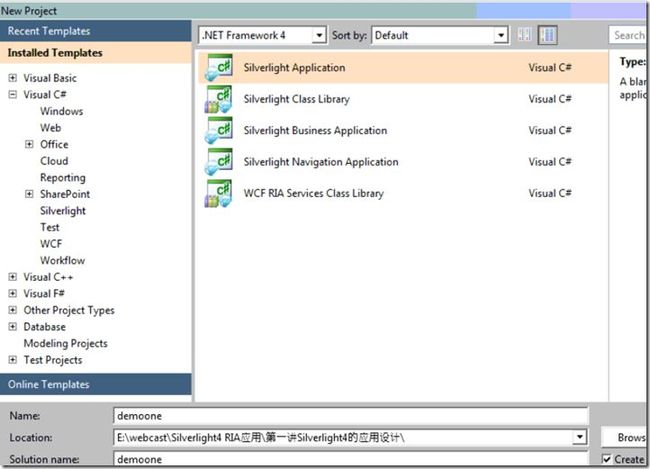Select the Test category under Visual C#
The width and height of the screenshot is (650, 469).
click(50, 227)
